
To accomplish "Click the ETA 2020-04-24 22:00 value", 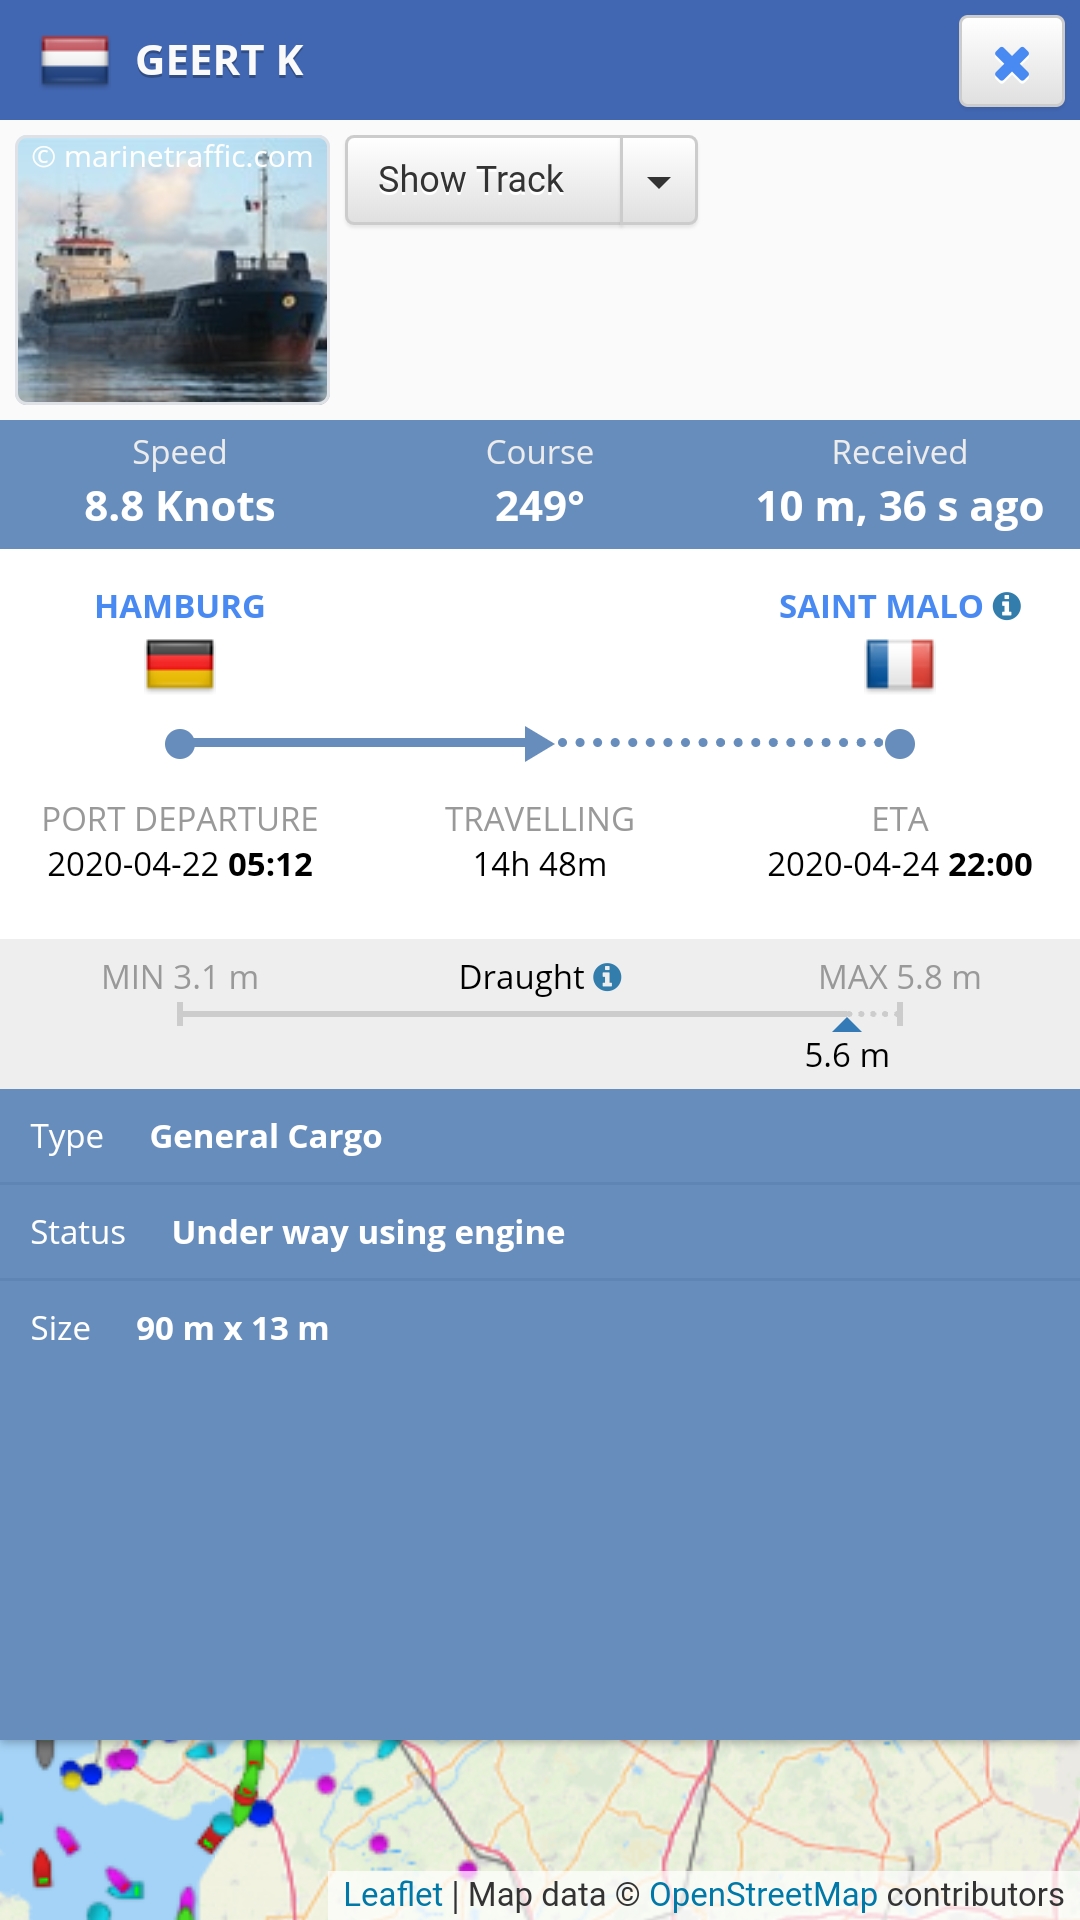I will (x=900, y=864).
